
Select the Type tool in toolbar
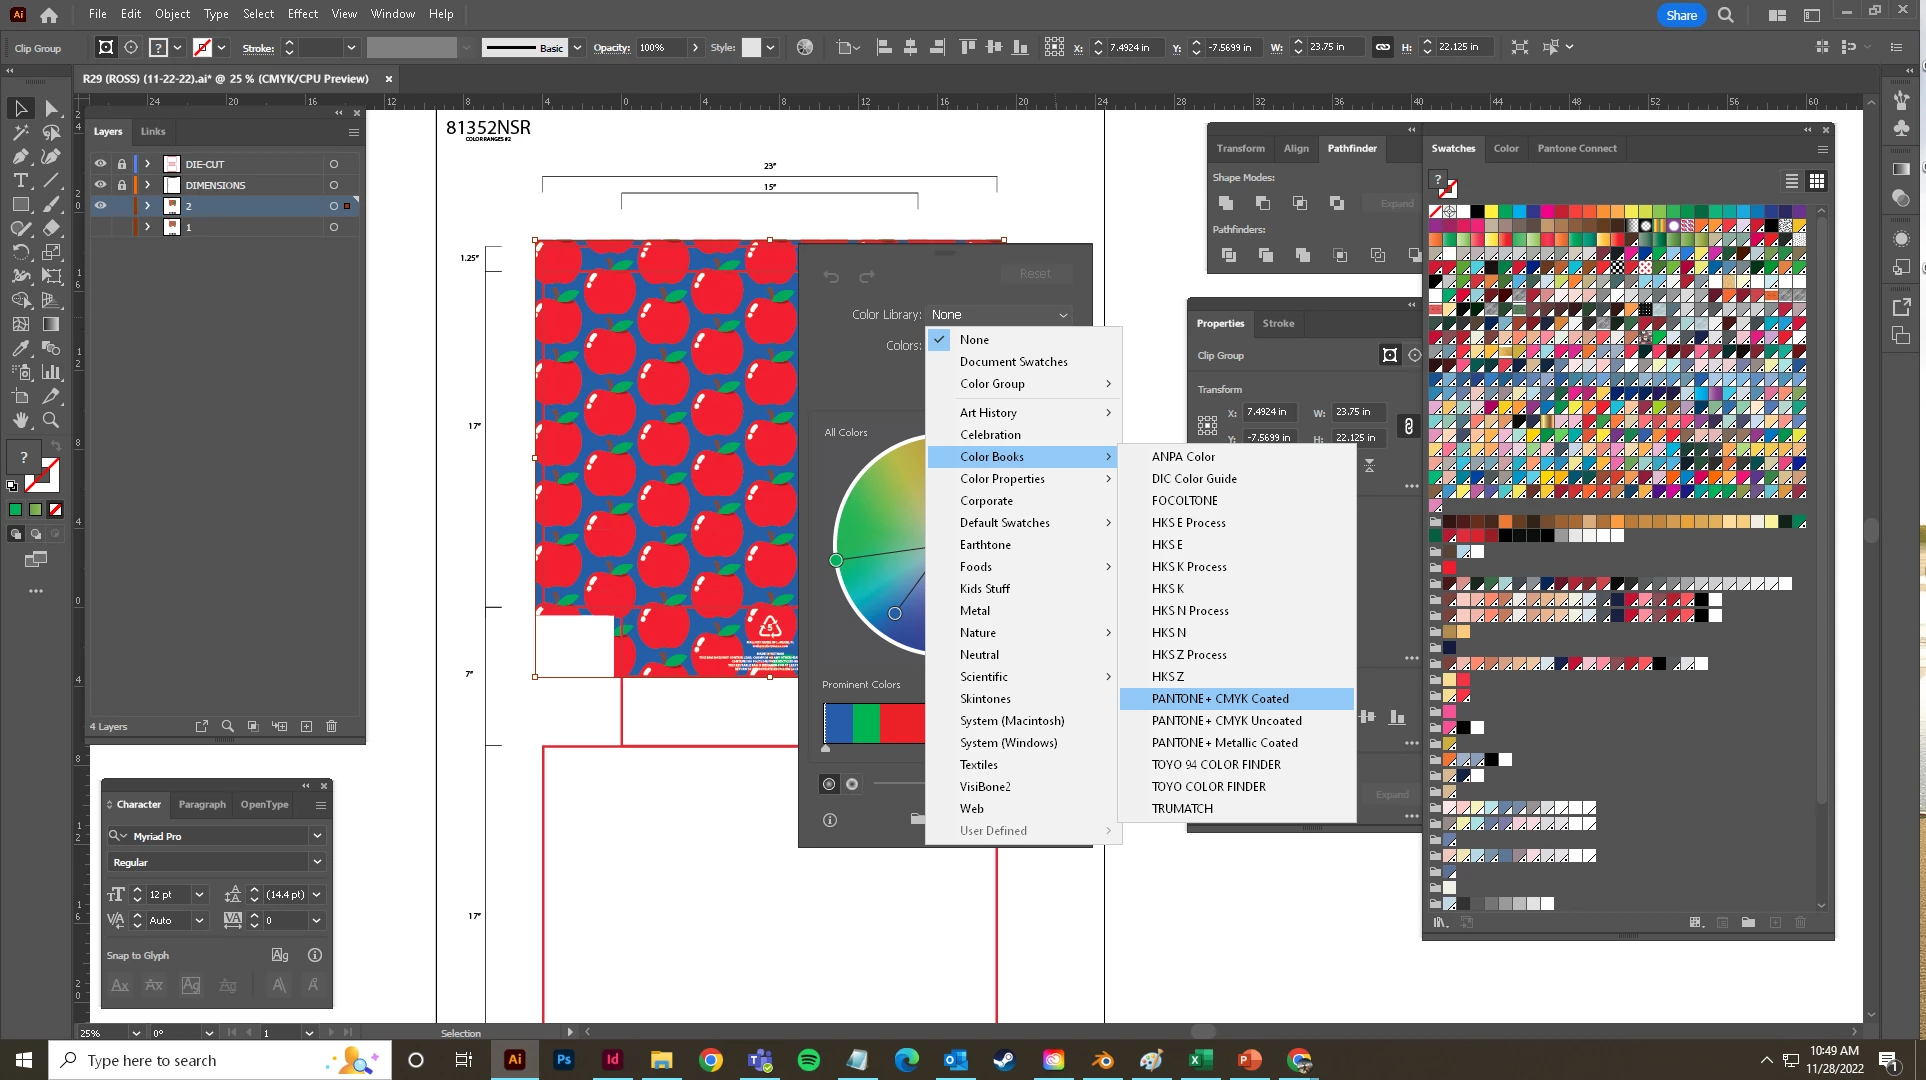[20, 181]
